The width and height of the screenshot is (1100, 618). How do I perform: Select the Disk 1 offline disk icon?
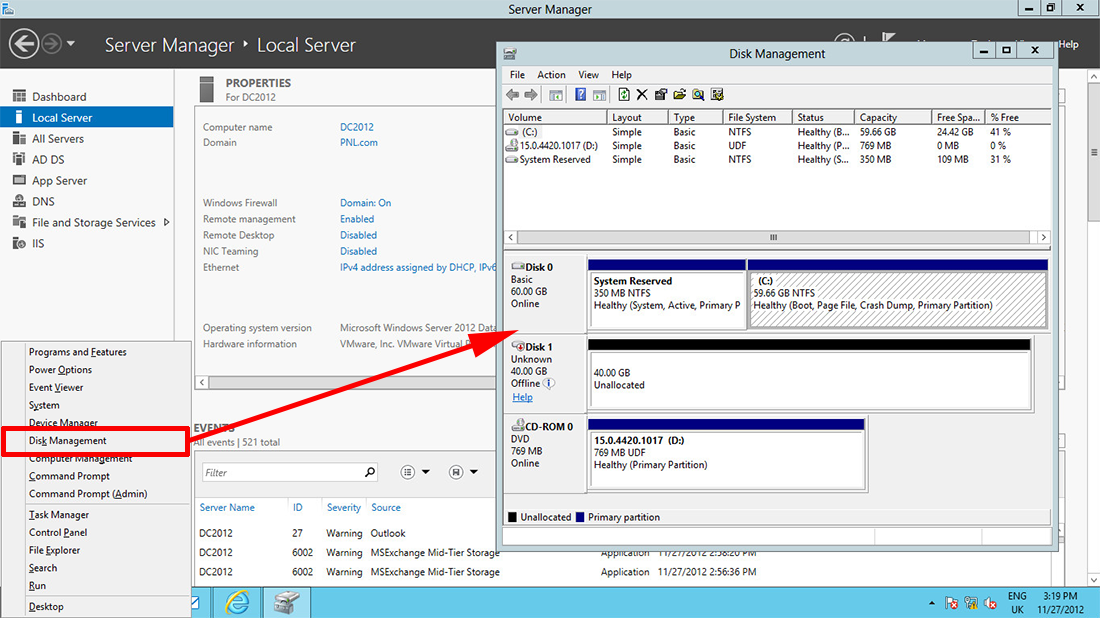pyautogui.click(x=518, y=346)
